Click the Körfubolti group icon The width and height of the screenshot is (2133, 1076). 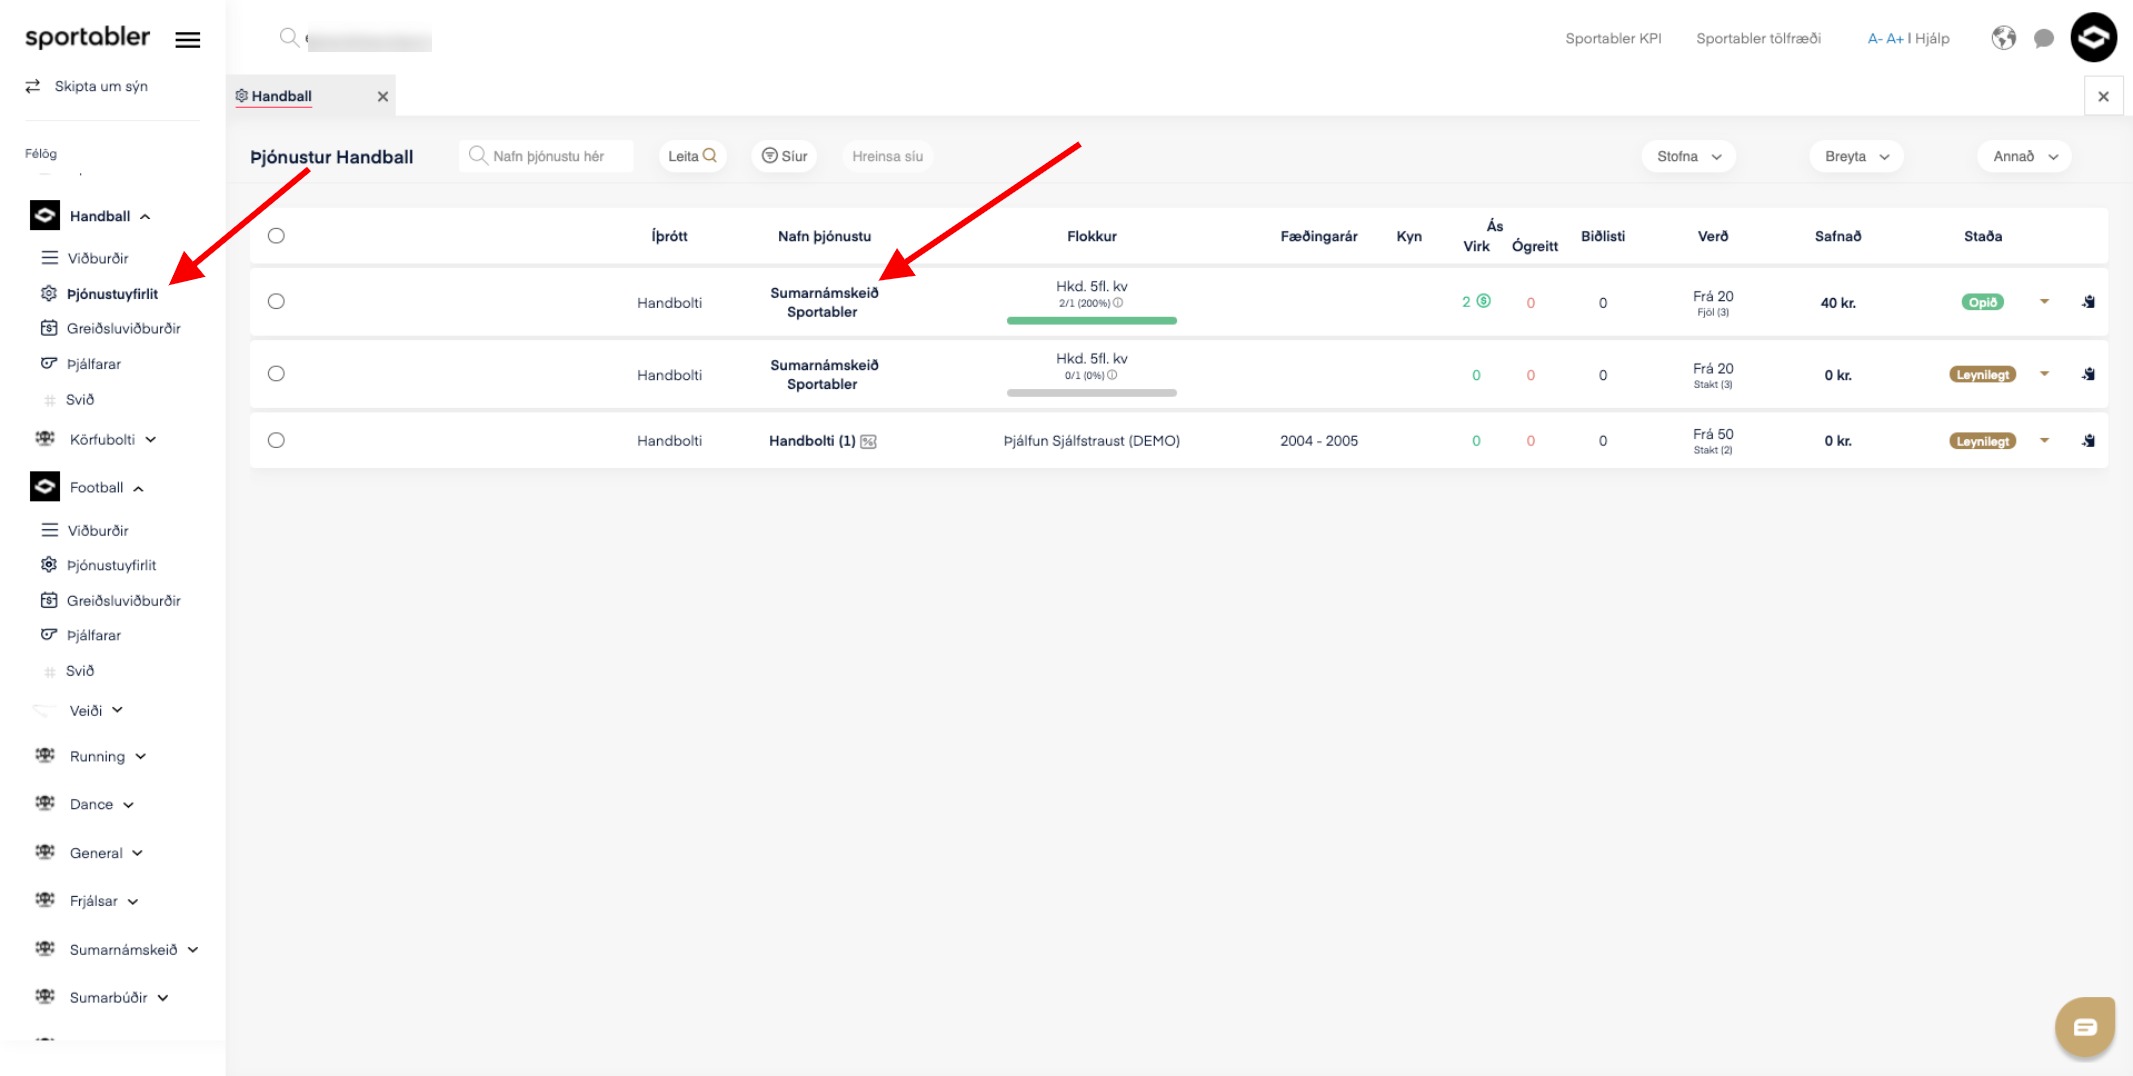tap(45, 439)
